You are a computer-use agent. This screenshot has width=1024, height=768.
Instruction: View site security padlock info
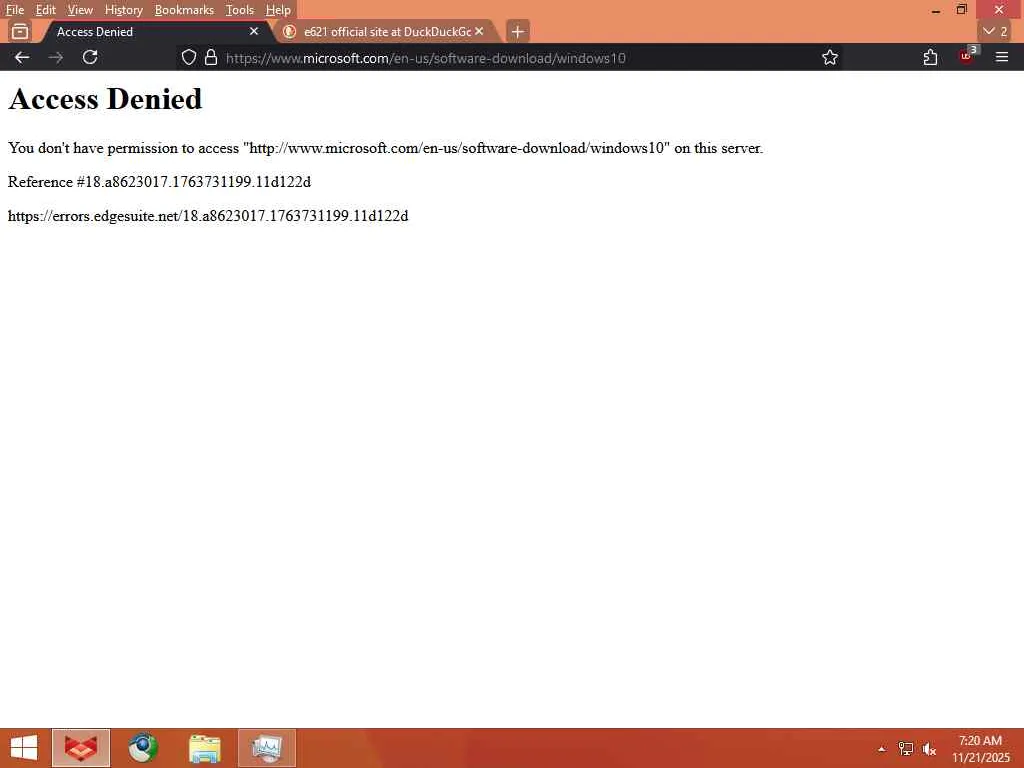point(211,57)
